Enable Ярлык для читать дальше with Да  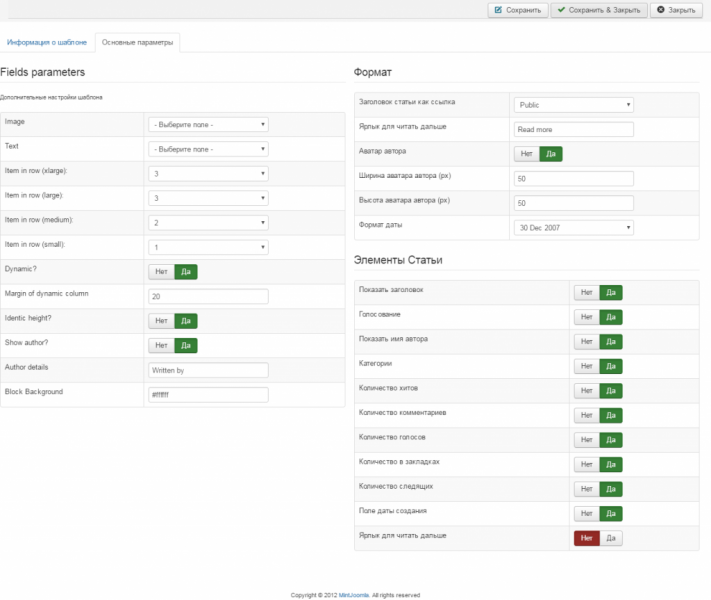(x=612, y=538)
